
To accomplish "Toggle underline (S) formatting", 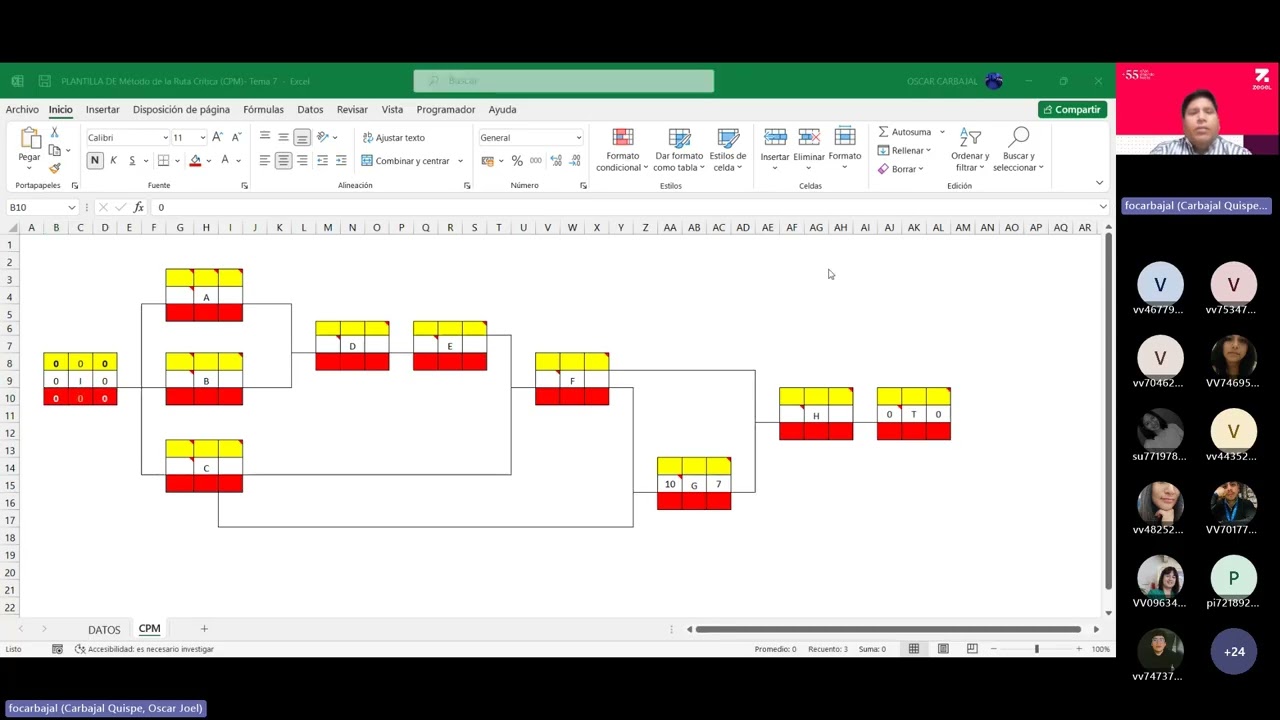I will click(x=131, y=160).
